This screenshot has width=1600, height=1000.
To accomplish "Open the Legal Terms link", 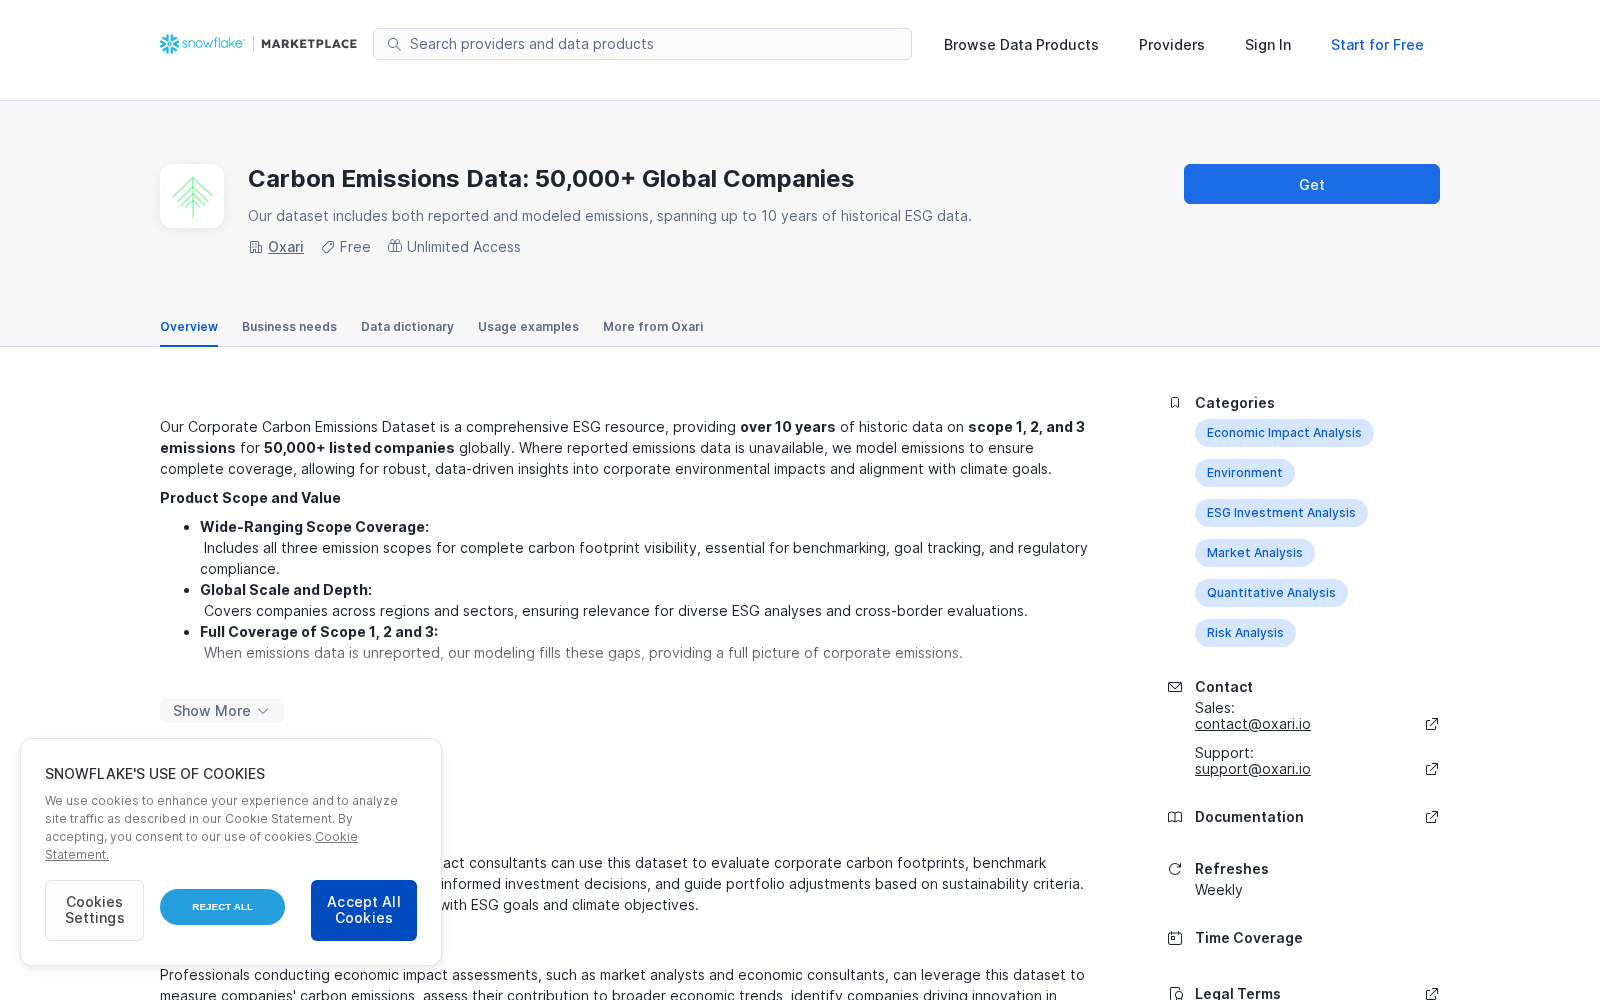I will [x=1238, y=993].
